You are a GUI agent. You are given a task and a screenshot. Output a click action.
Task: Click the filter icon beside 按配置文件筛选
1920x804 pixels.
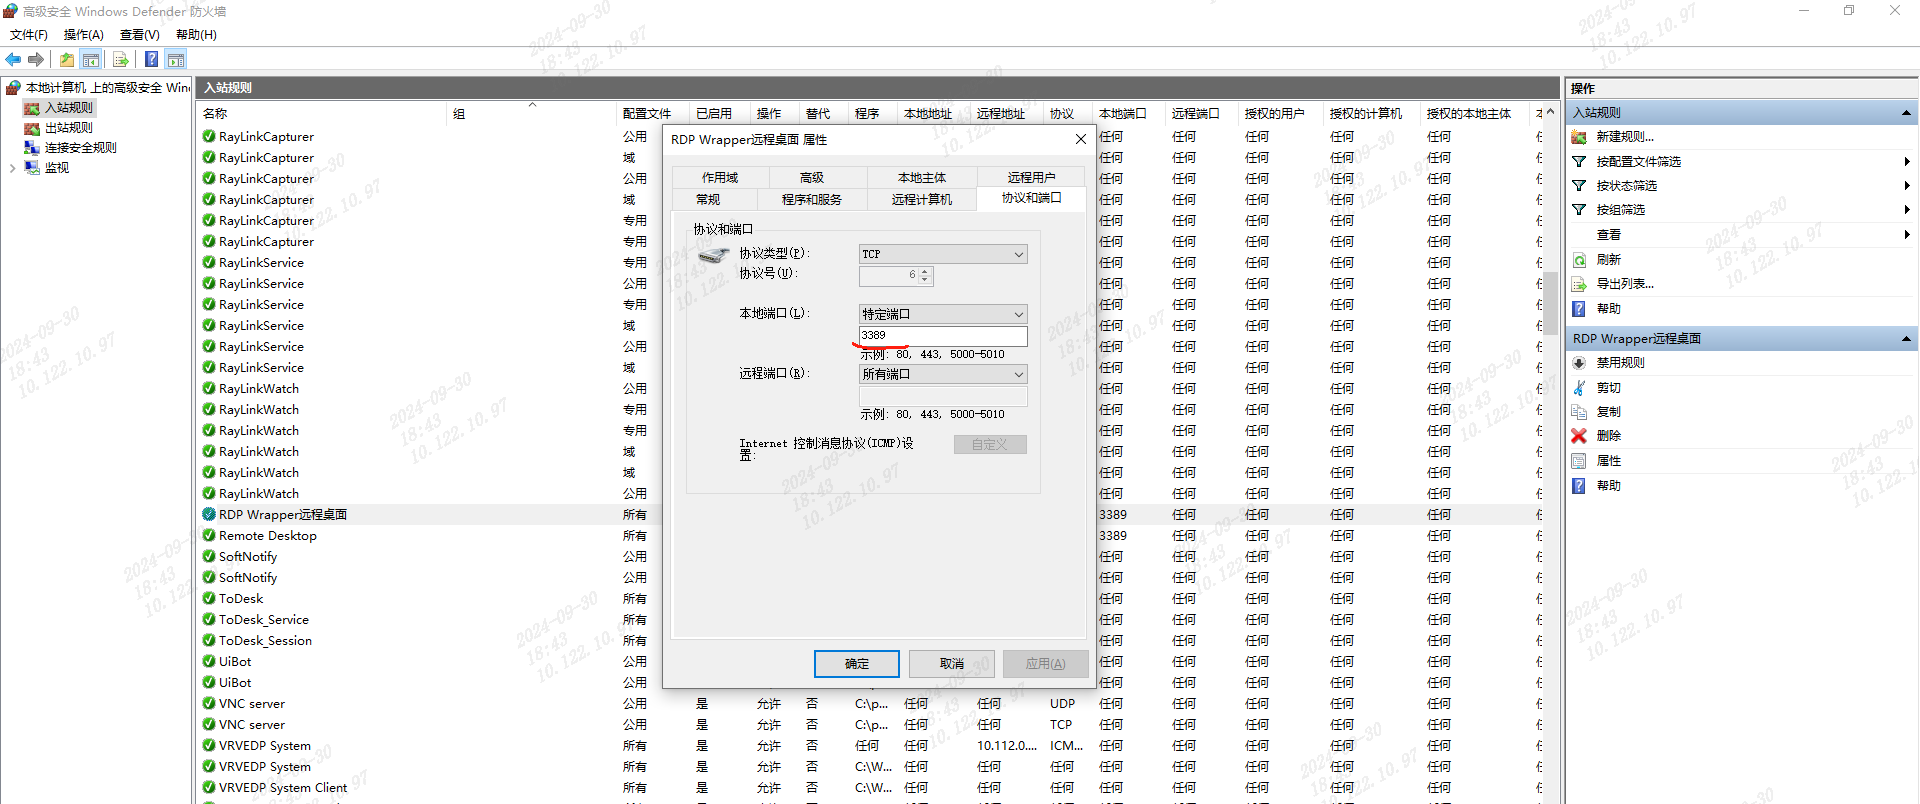tap(1579, 161)
